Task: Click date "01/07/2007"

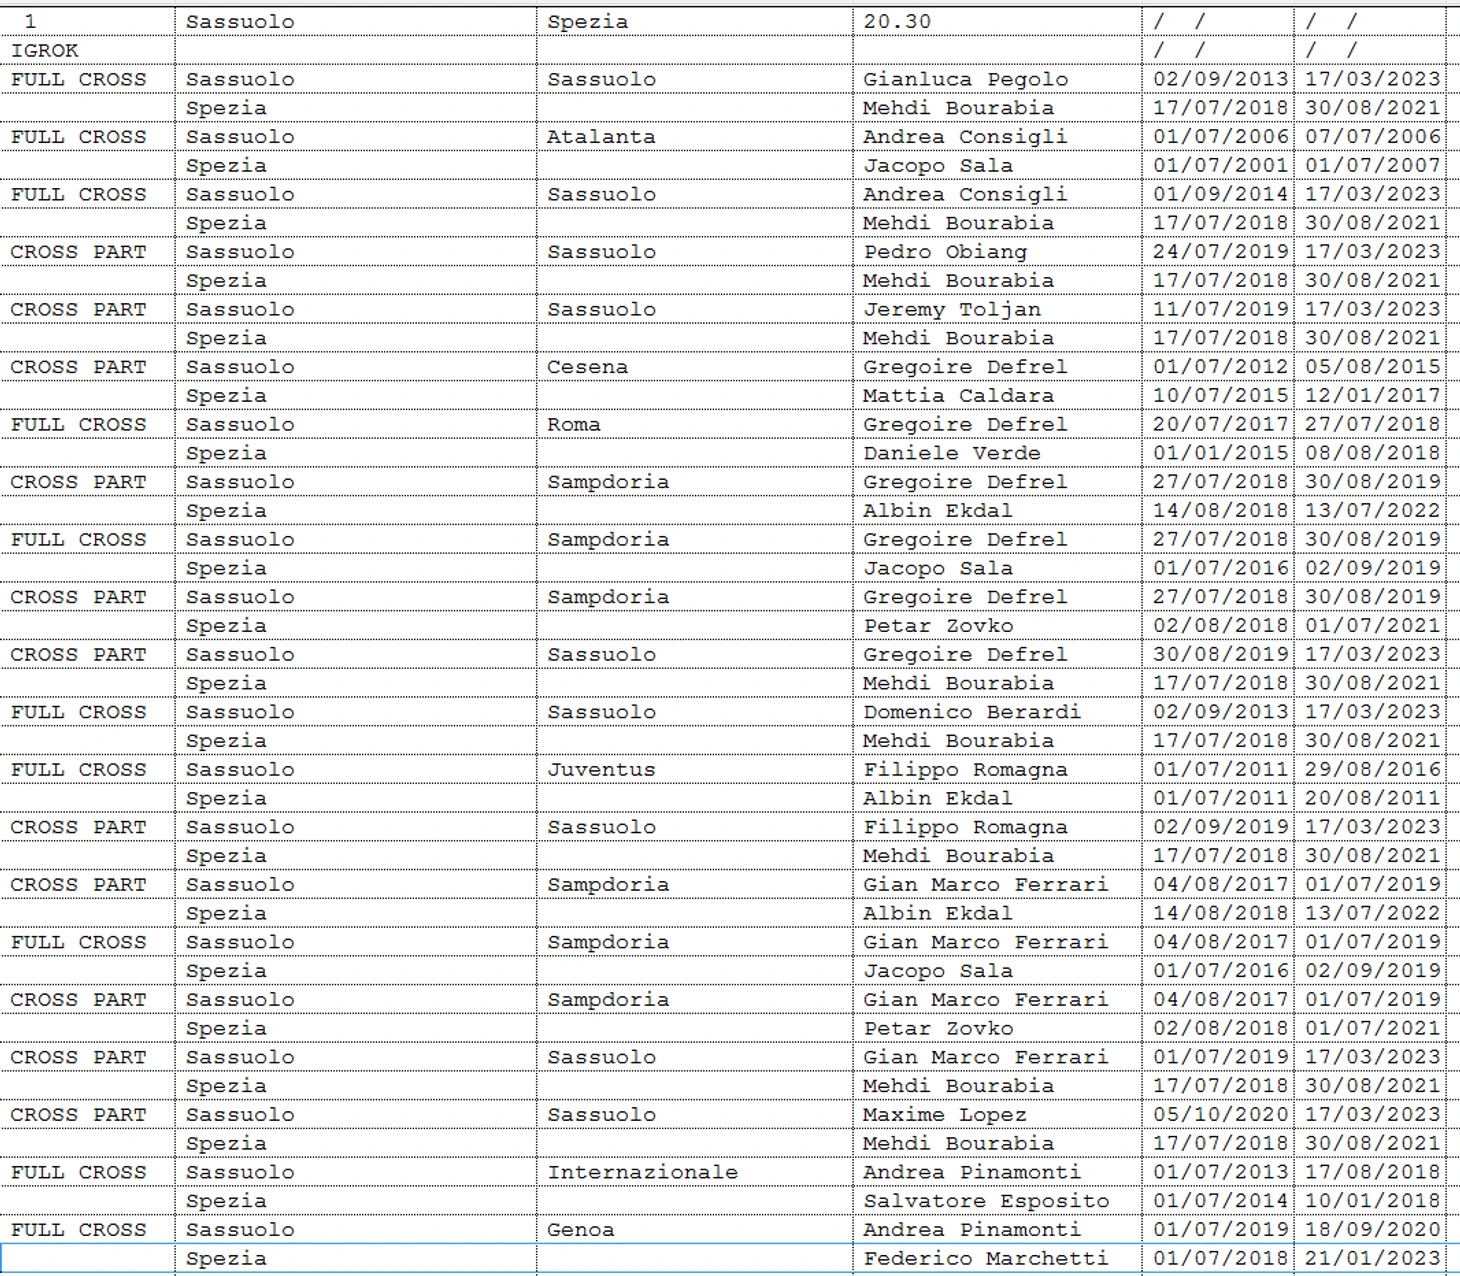Action: click(x=1373, y=165)
